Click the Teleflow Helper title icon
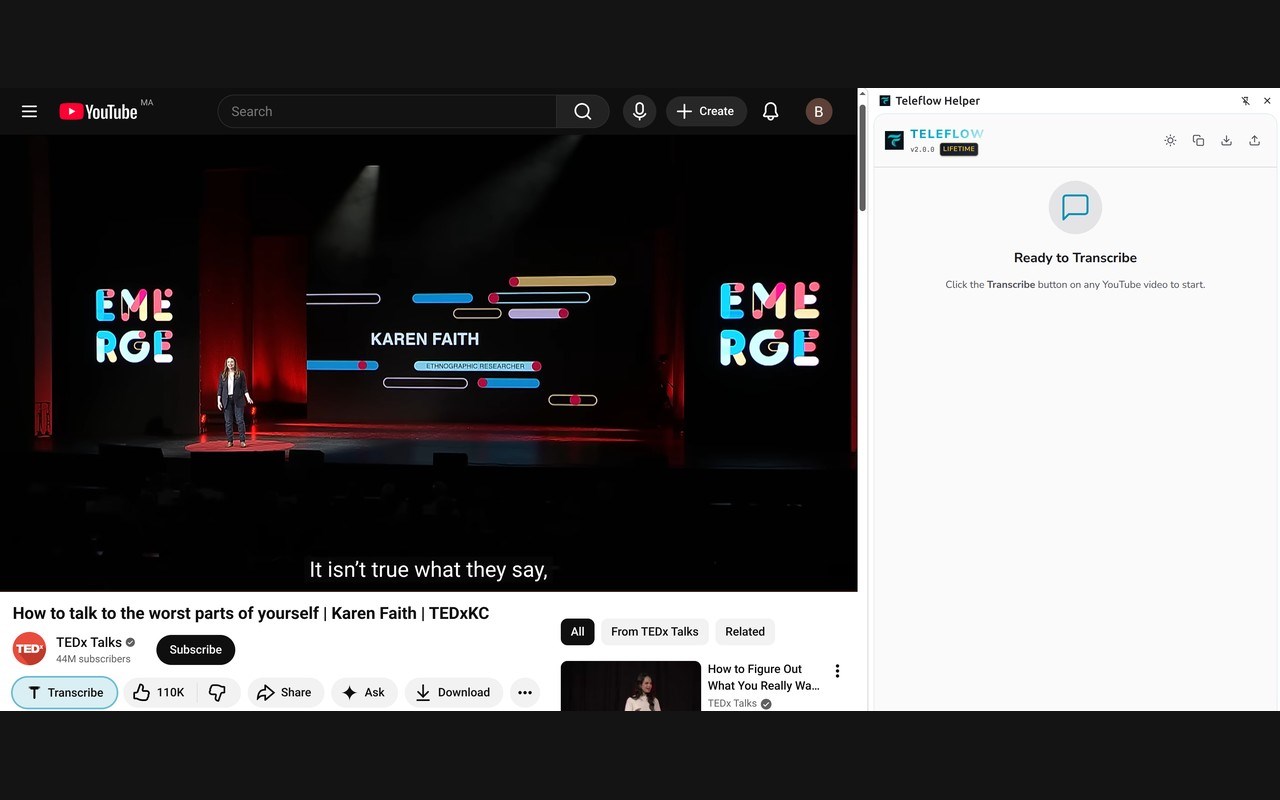Viewport: 1280px width, 800px height. click(885, 101)
